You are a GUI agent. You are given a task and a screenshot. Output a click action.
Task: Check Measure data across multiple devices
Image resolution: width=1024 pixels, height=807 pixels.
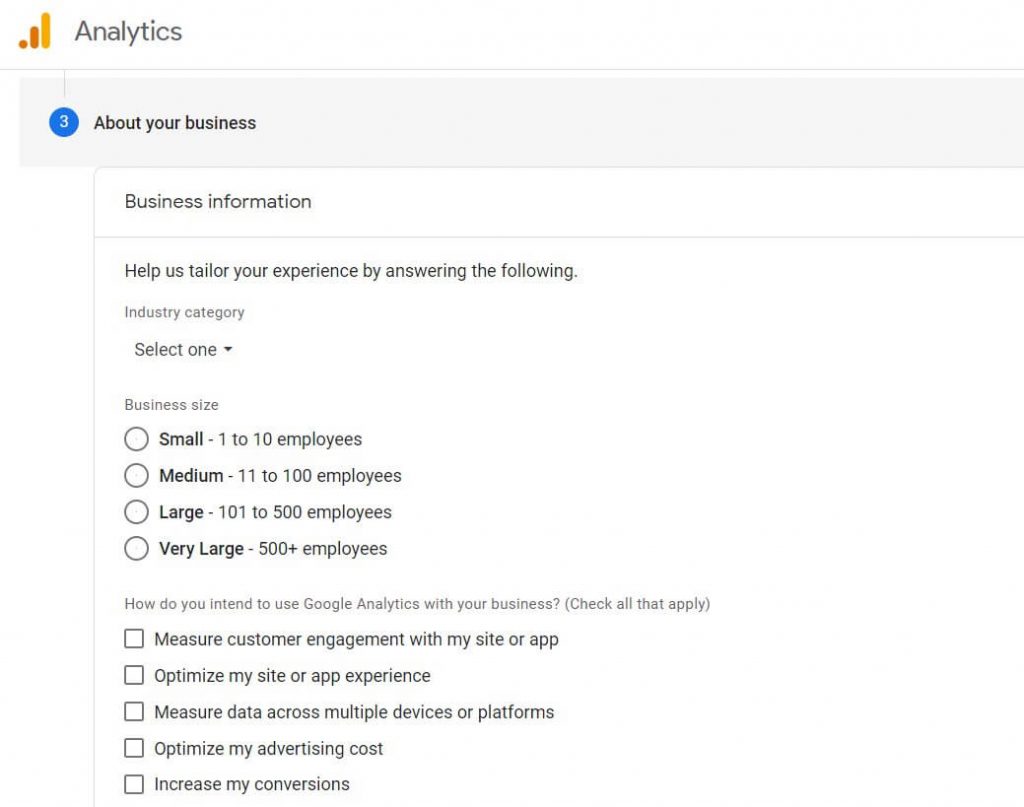click(134, 711)
